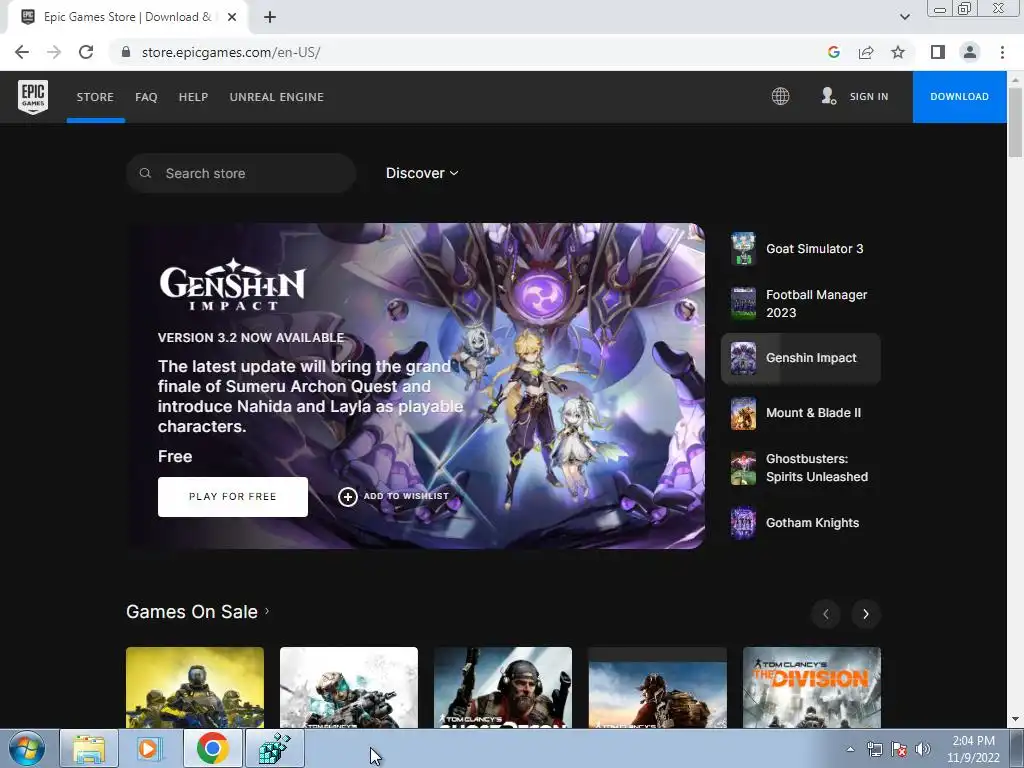
Task: Click the Show desktop button
Action: (1017, 748)
